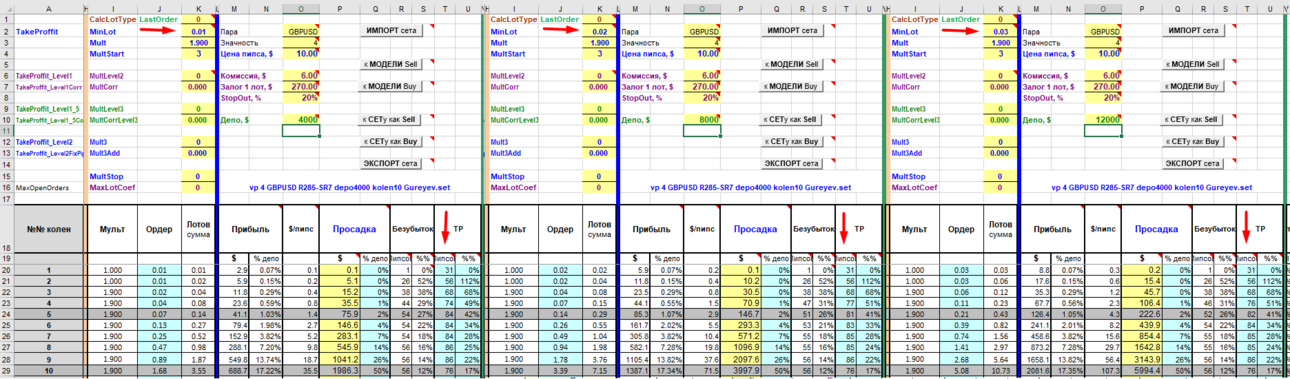Click profit cell 2081.6

click(1036, 371)
